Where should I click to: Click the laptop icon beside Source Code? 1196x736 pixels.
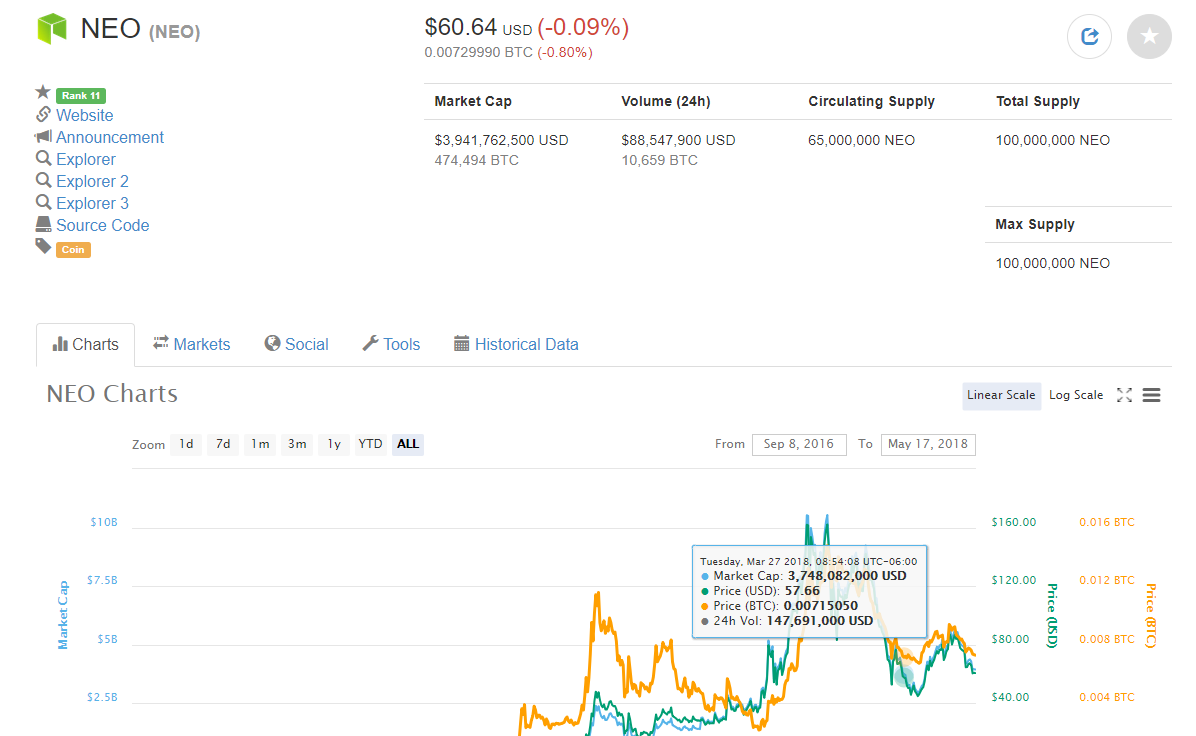tap(43, 224)
